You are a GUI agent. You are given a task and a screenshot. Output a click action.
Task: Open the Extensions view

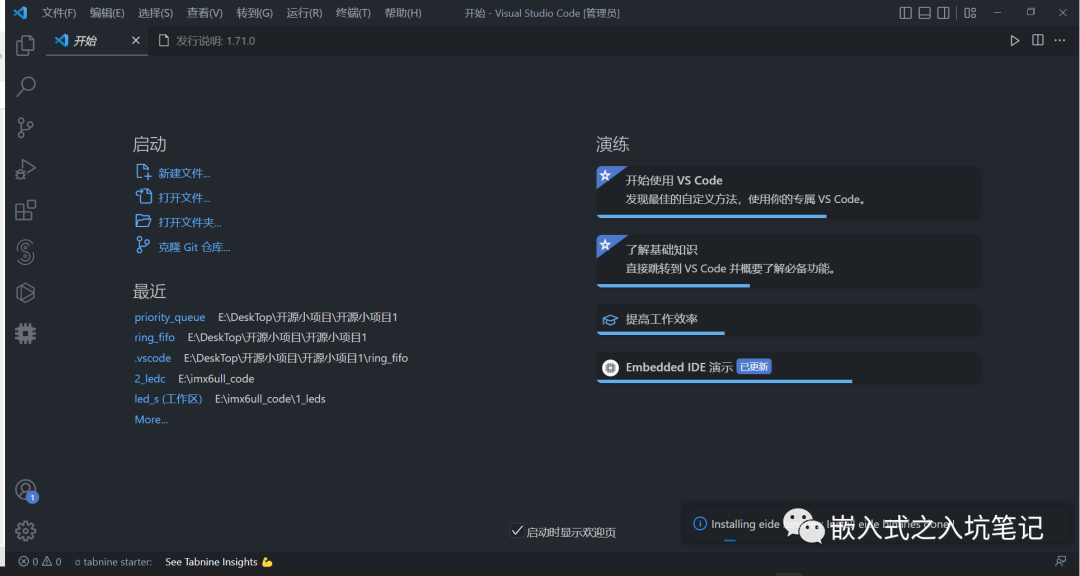24,210
